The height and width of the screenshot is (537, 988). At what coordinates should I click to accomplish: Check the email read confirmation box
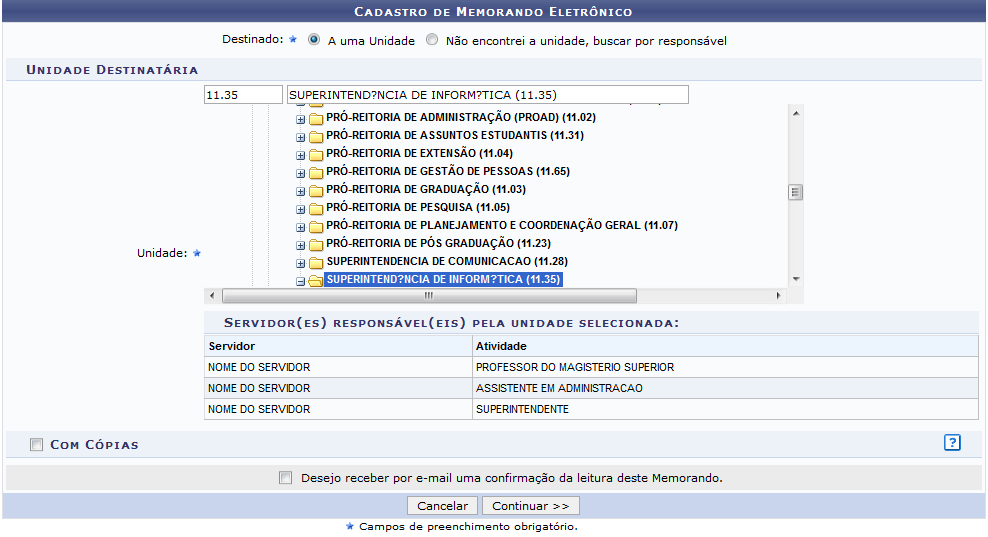(x=287, y=478)
